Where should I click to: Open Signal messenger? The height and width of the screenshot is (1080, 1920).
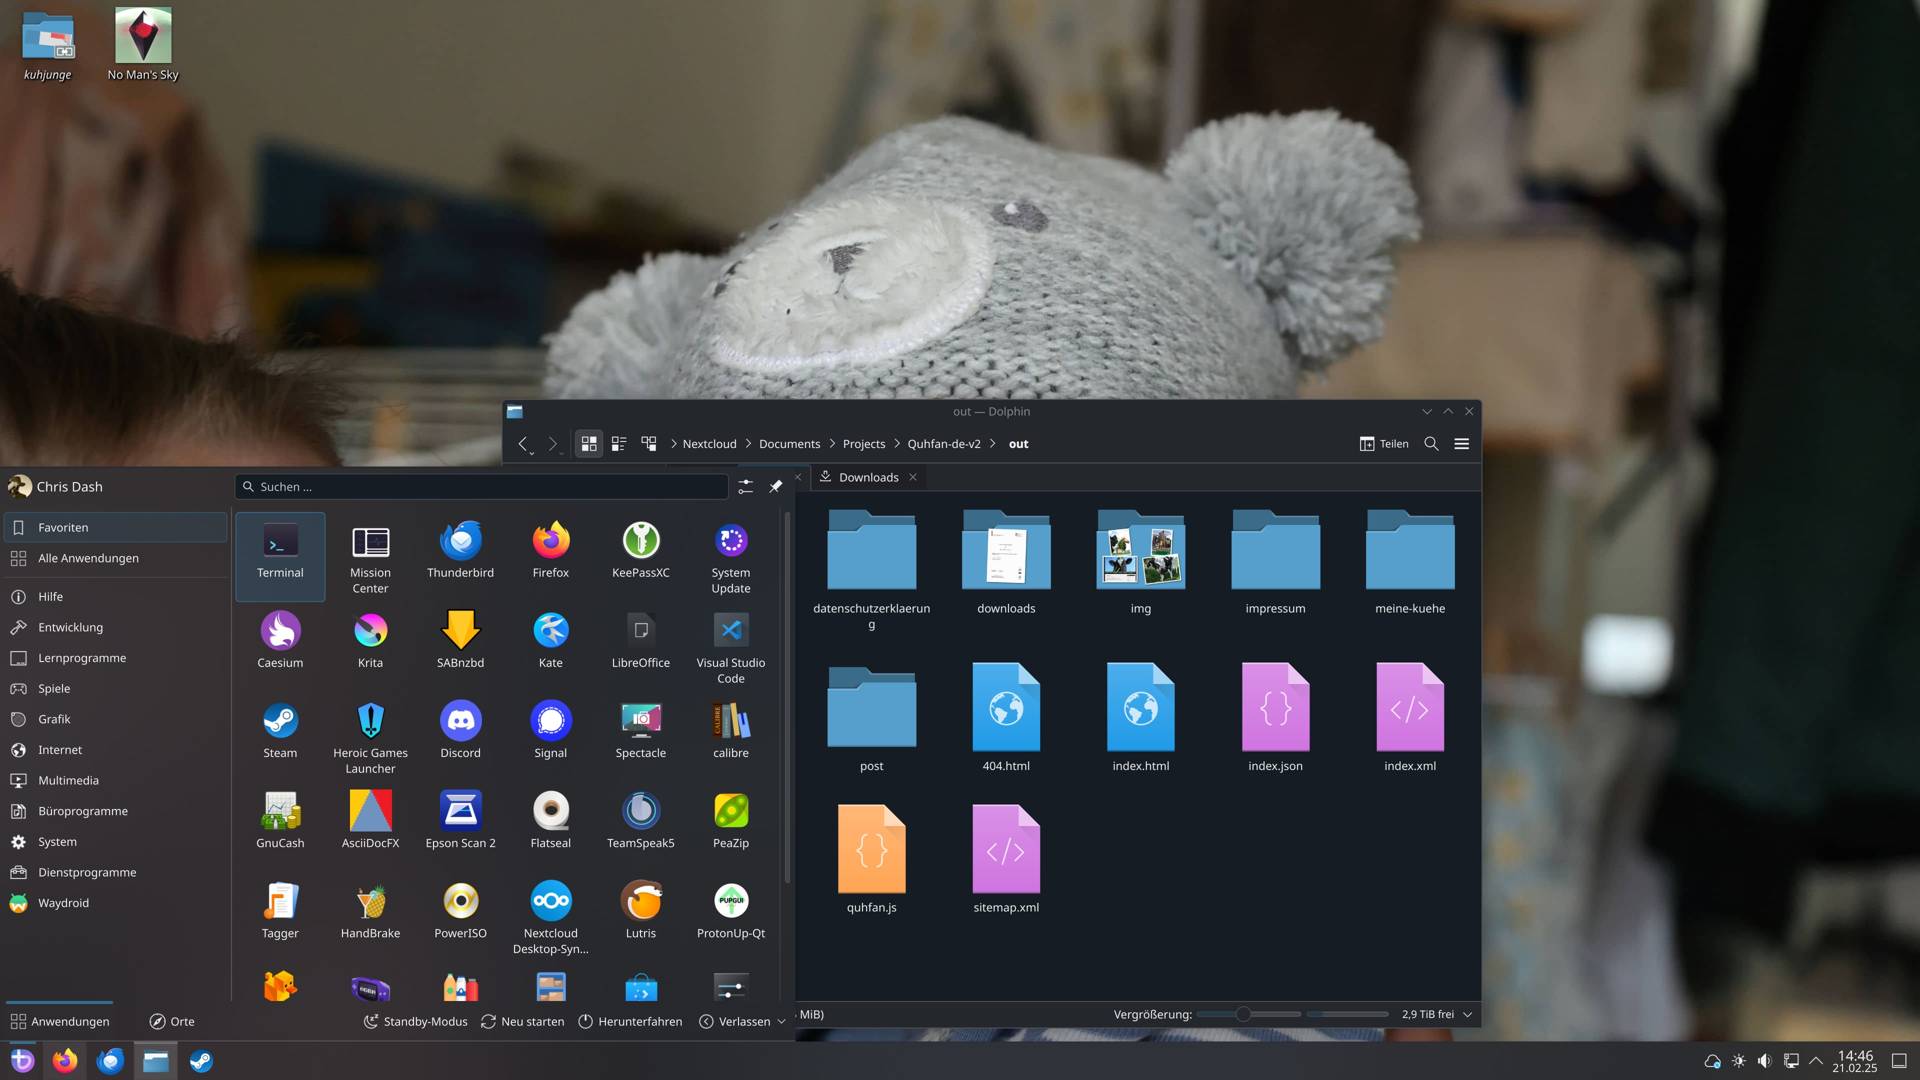point(550,736)
